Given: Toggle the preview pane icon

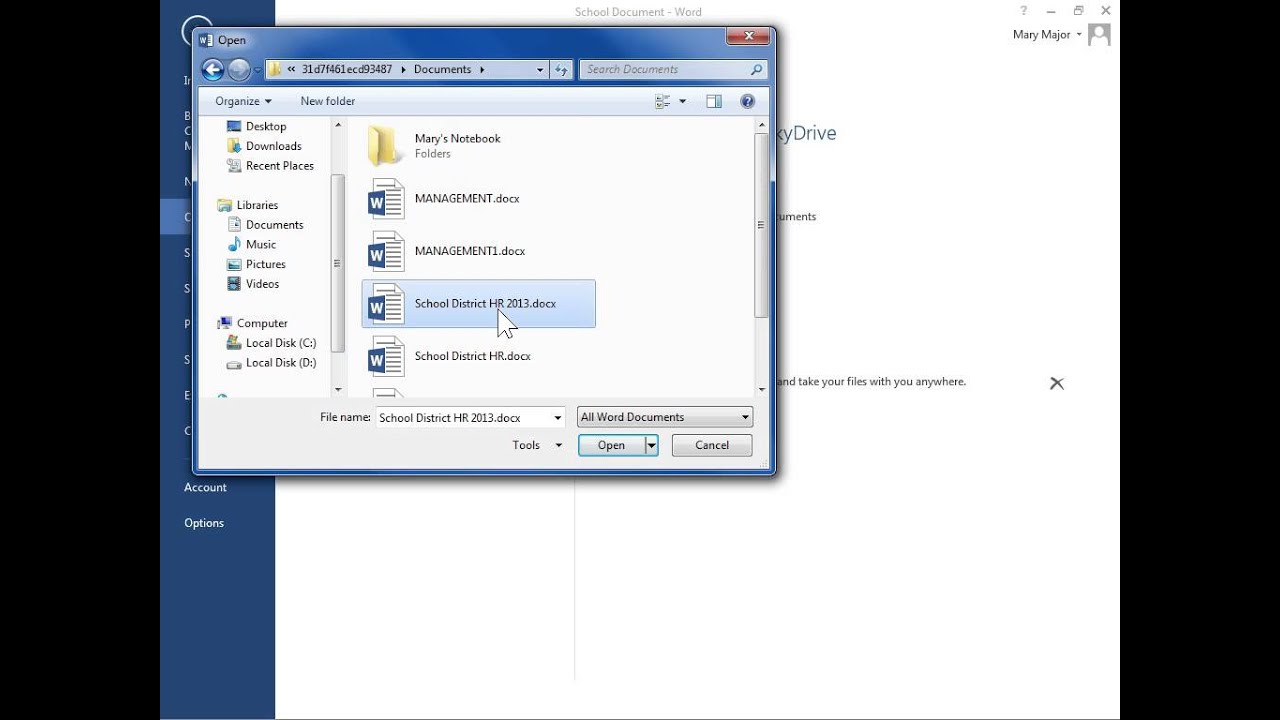Looking at the screenshot, I should pyautogui.click(x=714, y=101).
